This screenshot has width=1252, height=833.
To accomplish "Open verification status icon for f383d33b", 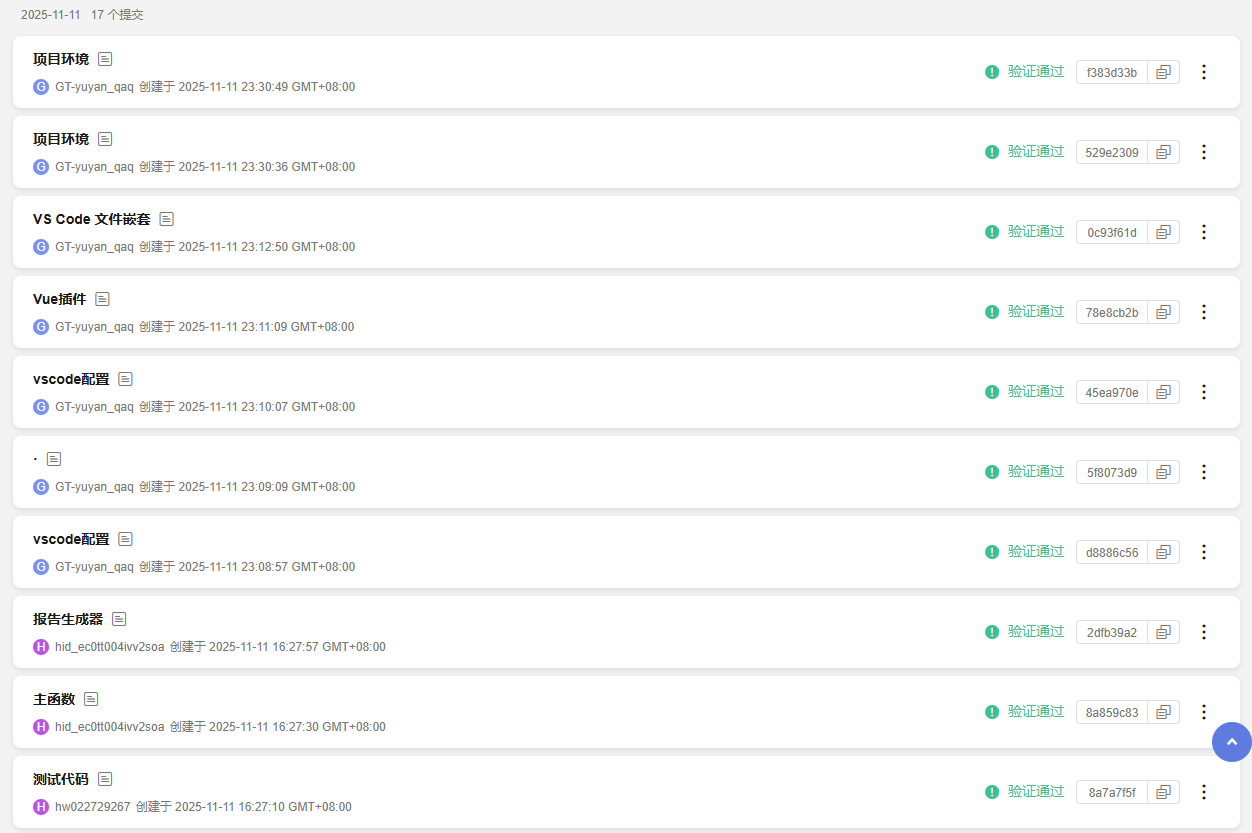I will pos(992,72).
